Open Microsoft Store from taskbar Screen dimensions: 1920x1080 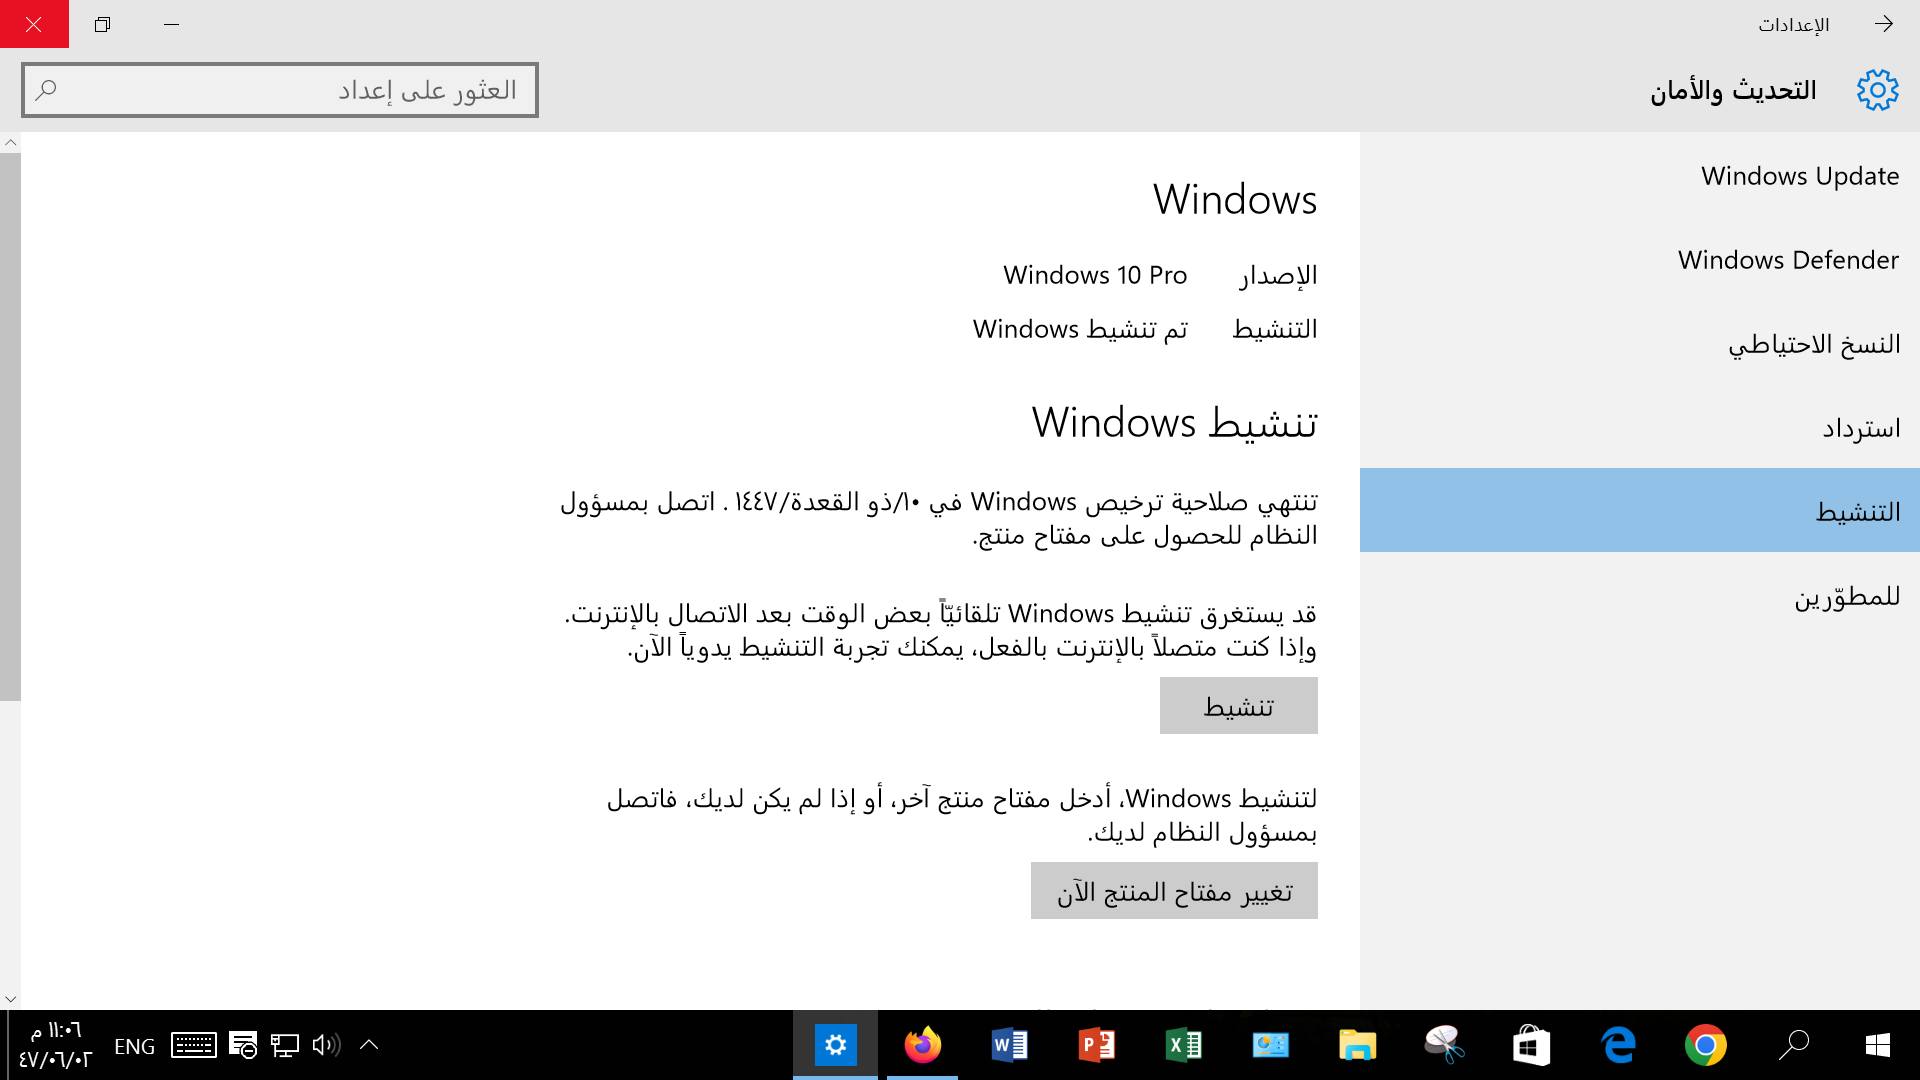pyautogui.click(x=1531, y=1045)
